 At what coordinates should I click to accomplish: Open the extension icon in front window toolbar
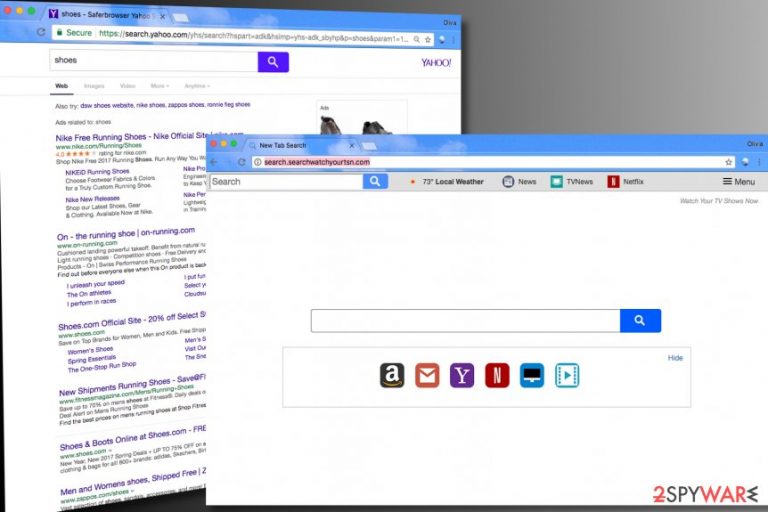point(745,162)
